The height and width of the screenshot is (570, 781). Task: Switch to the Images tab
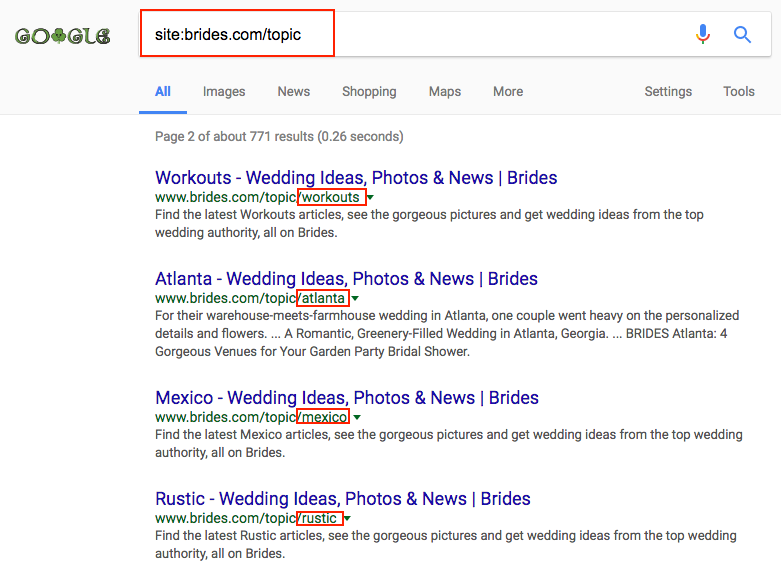tap(224, 92)
